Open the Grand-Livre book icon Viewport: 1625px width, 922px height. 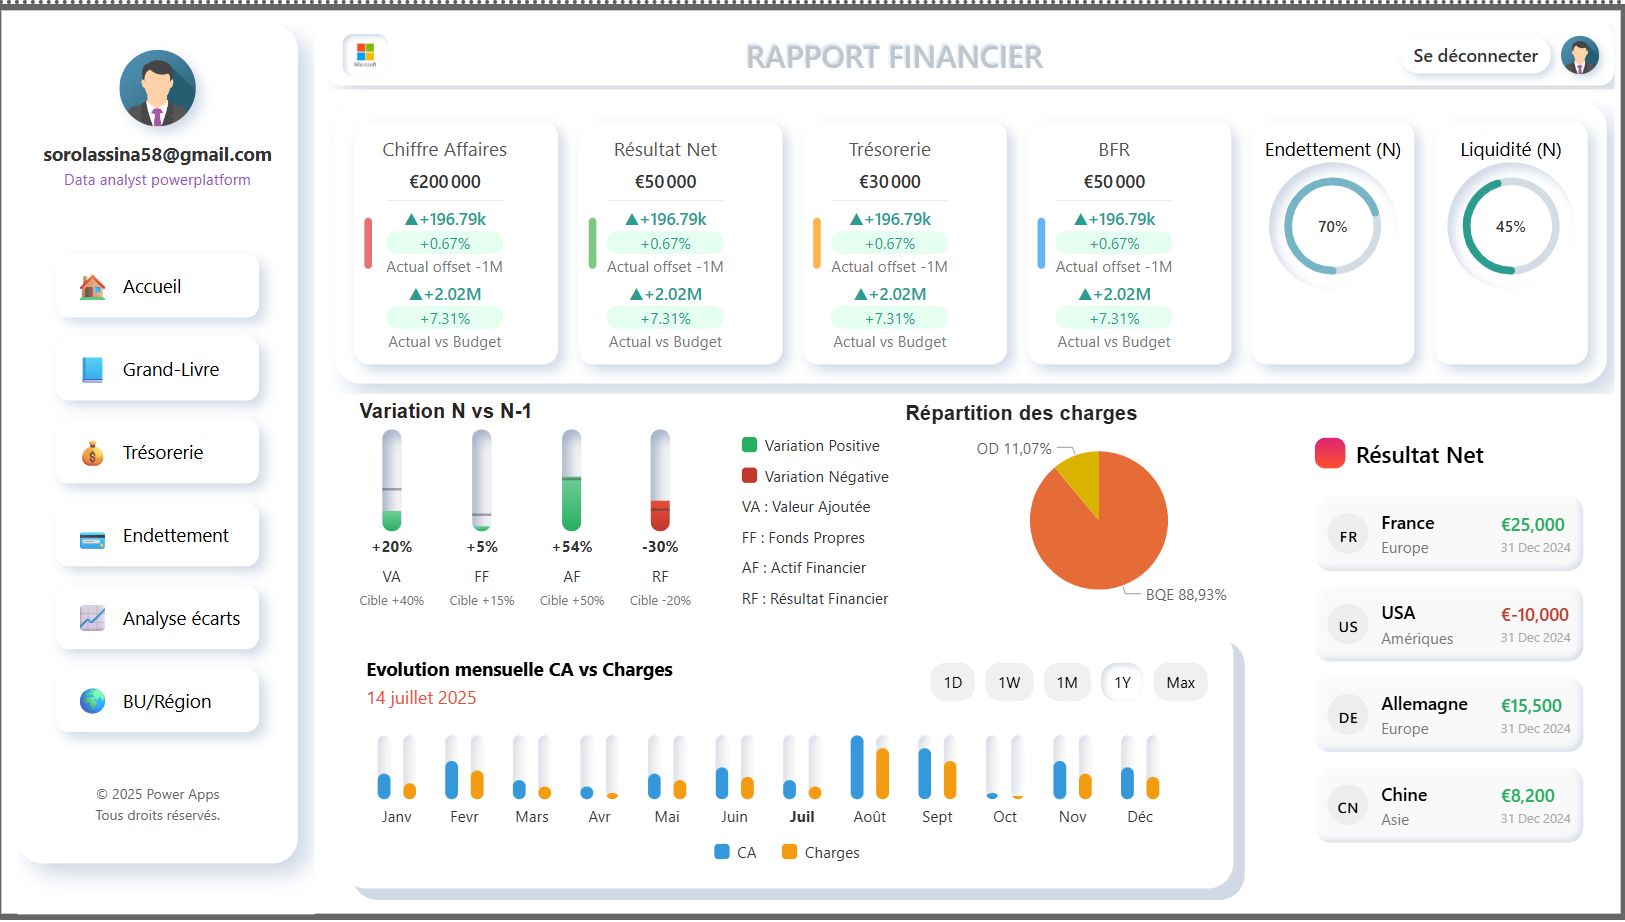click(92, 369)
